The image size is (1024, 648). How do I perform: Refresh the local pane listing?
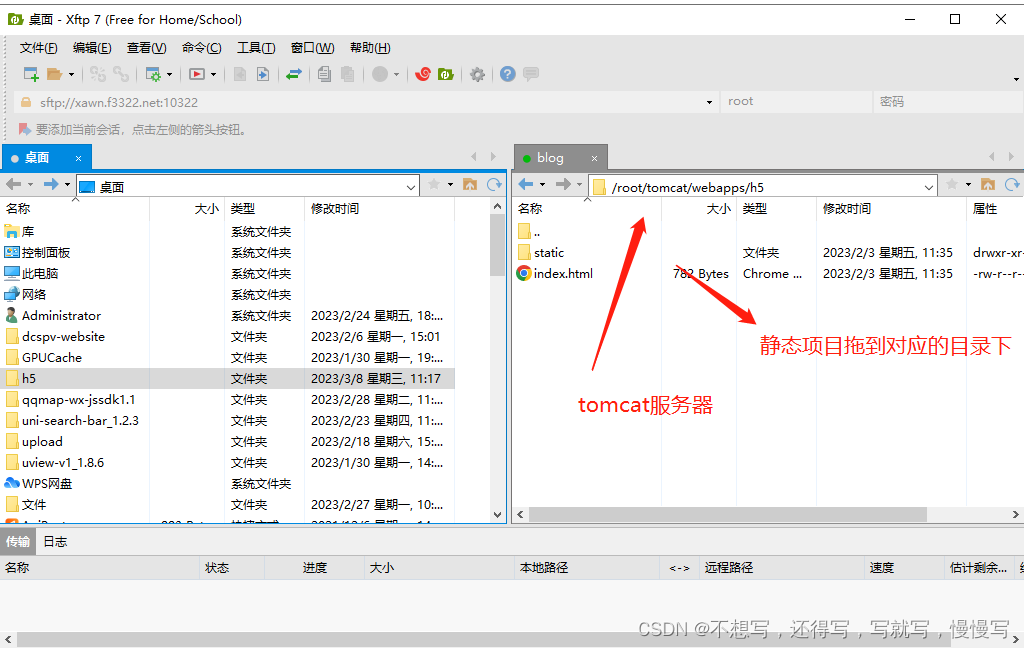(x=494, y=185)
